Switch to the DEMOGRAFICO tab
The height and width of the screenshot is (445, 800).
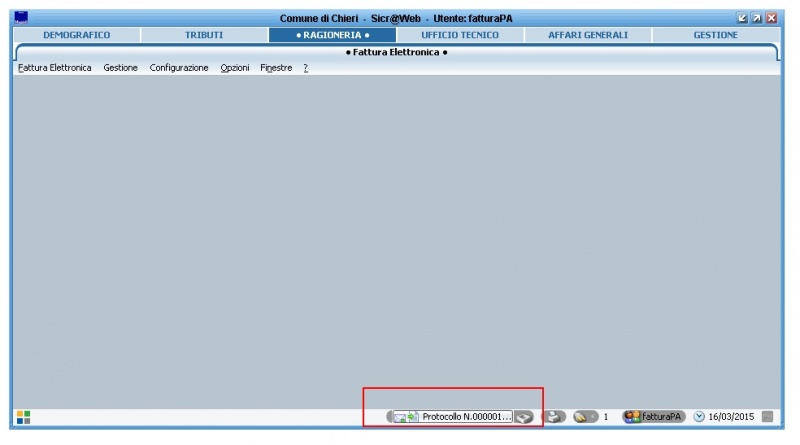tap(77, 35)
